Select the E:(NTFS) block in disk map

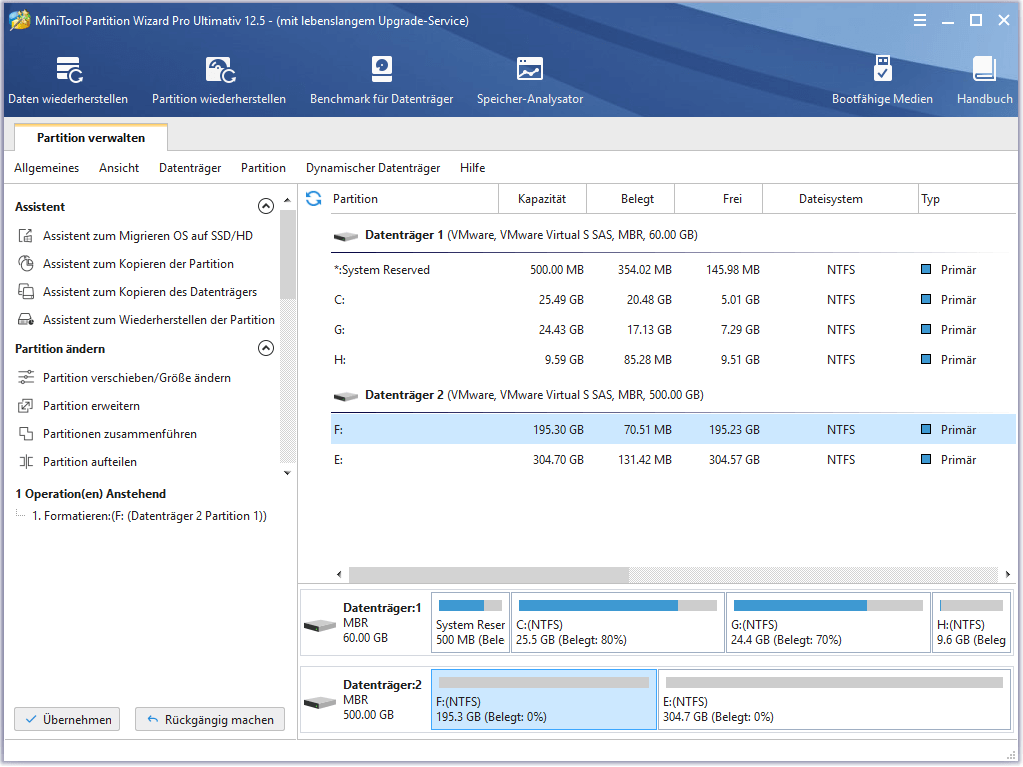[834, 699]
